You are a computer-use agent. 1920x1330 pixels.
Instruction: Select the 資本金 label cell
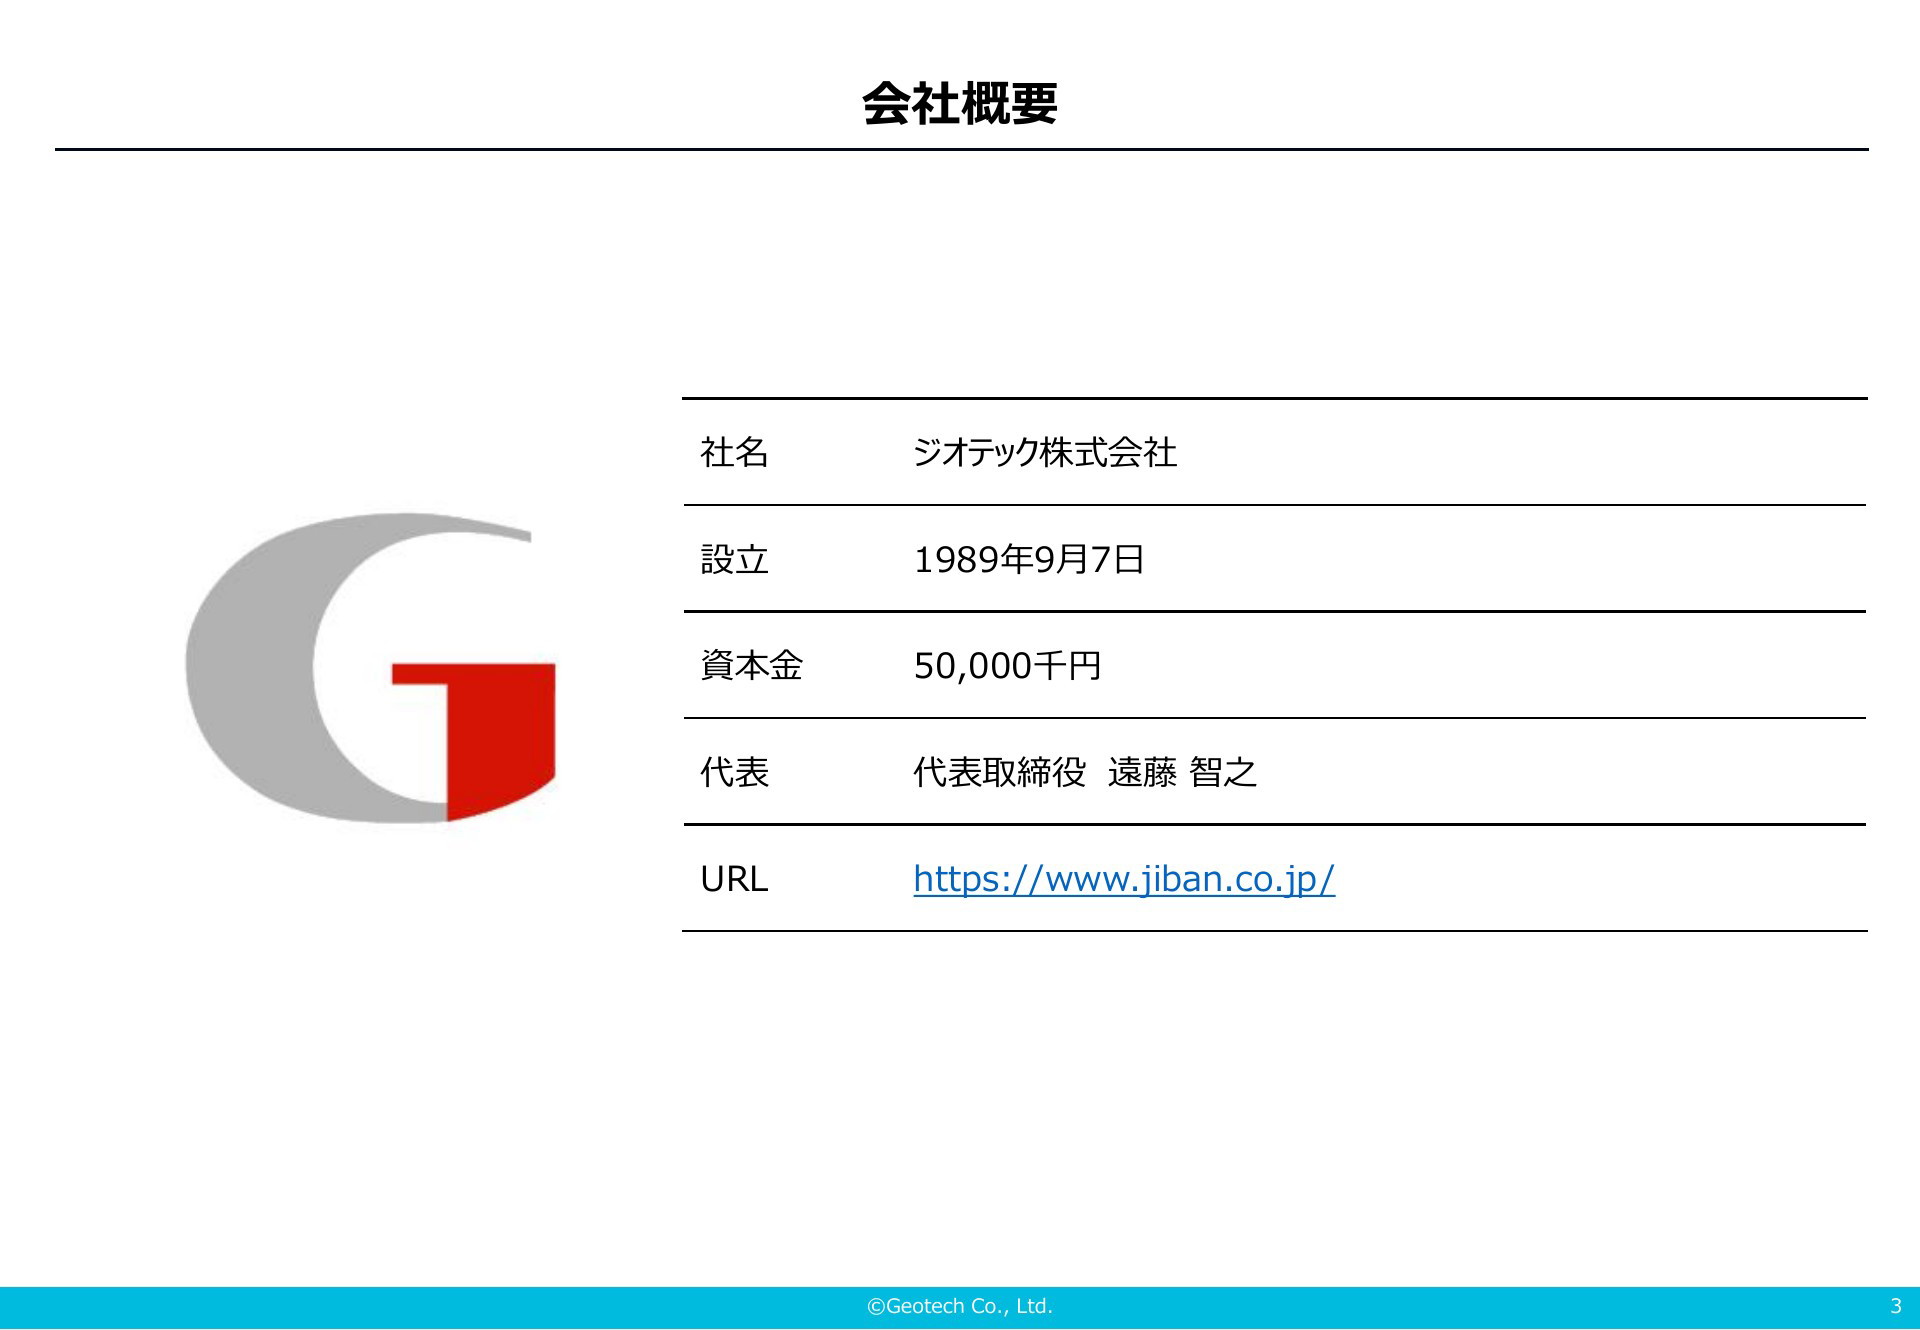click(x=752, y=666)
